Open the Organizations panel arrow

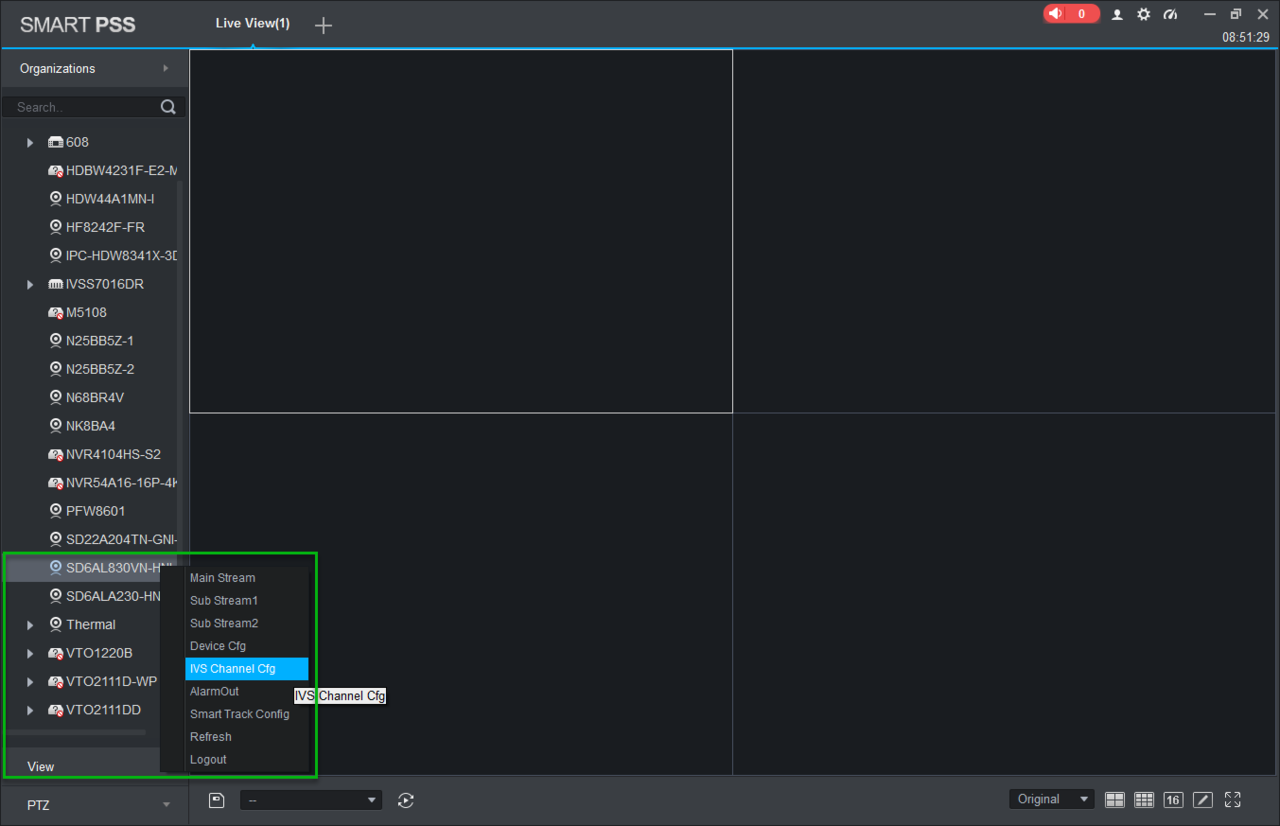point(166,68)
